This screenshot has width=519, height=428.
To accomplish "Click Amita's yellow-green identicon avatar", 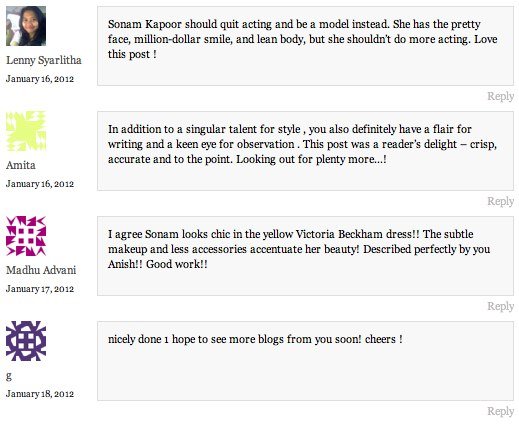I will point(26,131).
